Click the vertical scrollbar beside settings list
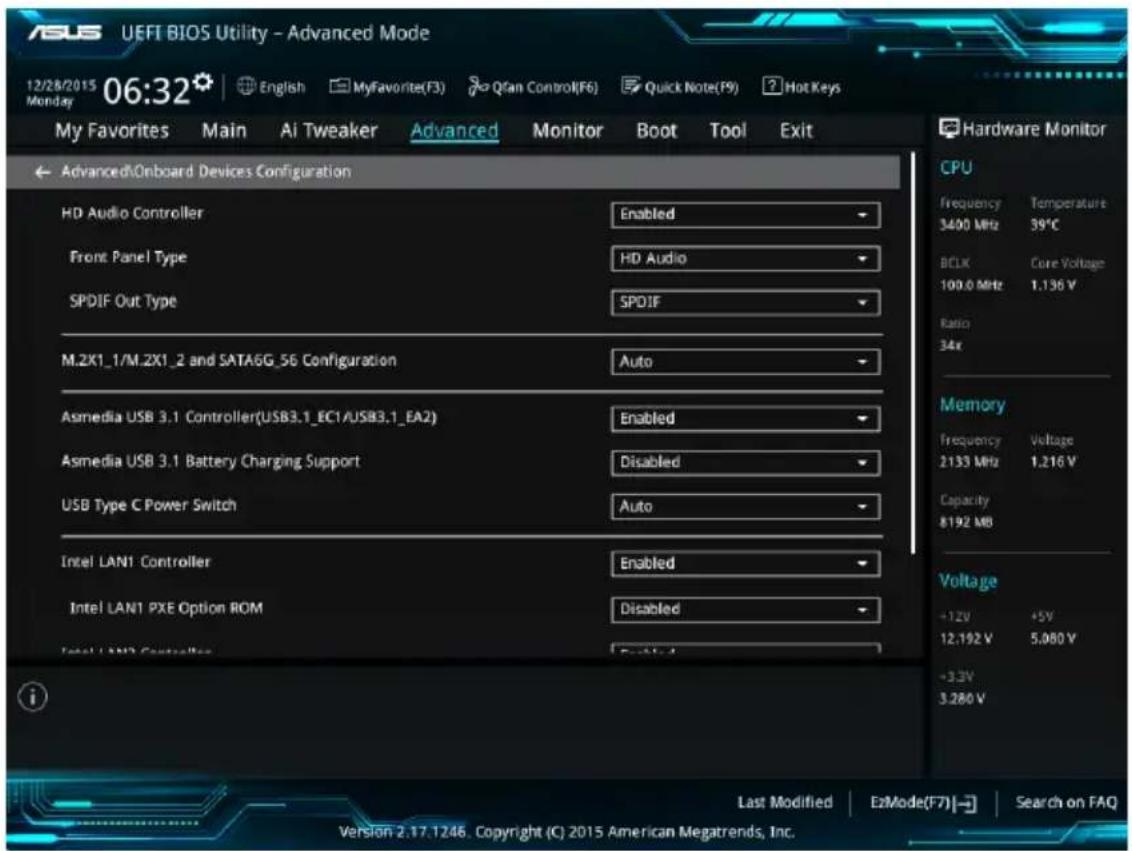Screen dimensions: 1132x851 tap(913, 354)
